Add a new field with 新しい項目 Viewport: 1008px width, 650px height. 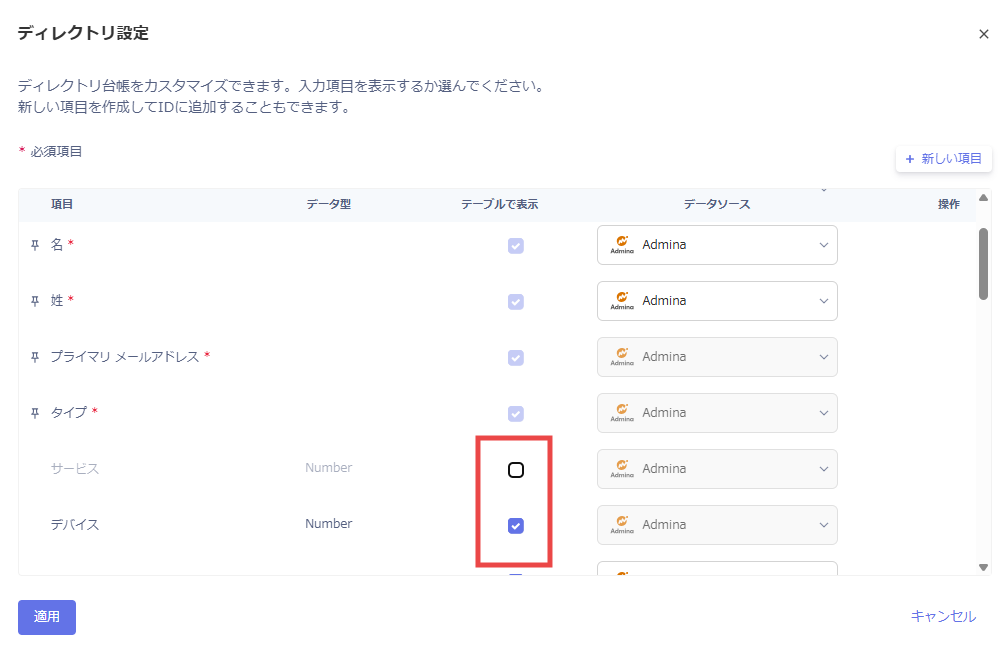(944, 159)
